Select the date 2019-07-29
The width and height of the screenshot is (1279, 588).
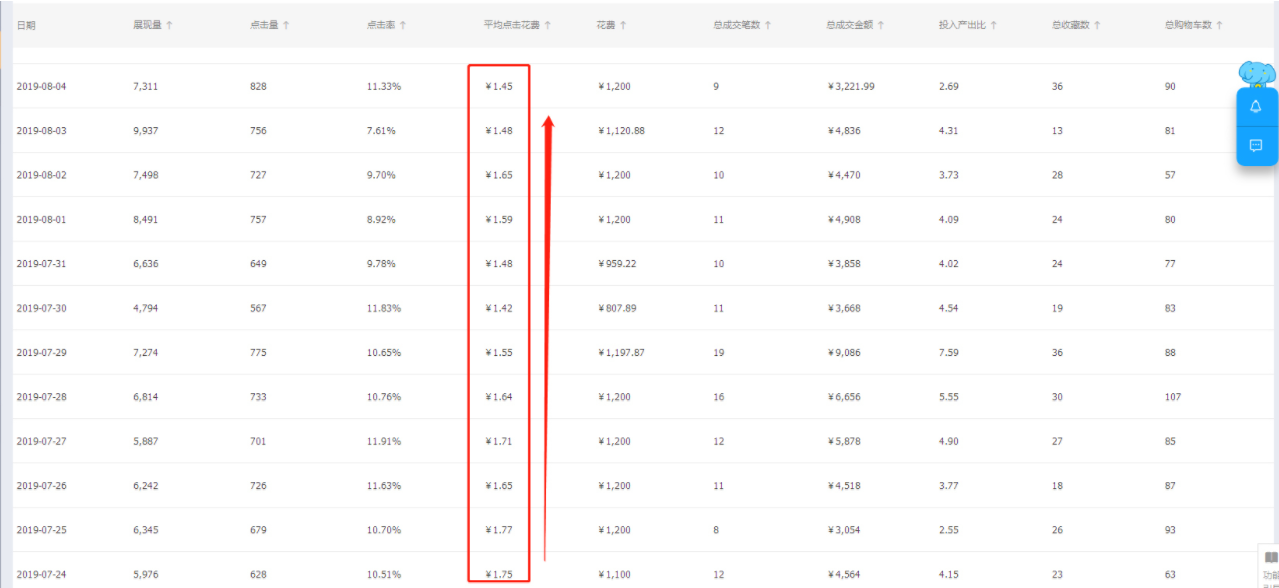[41, 353]
